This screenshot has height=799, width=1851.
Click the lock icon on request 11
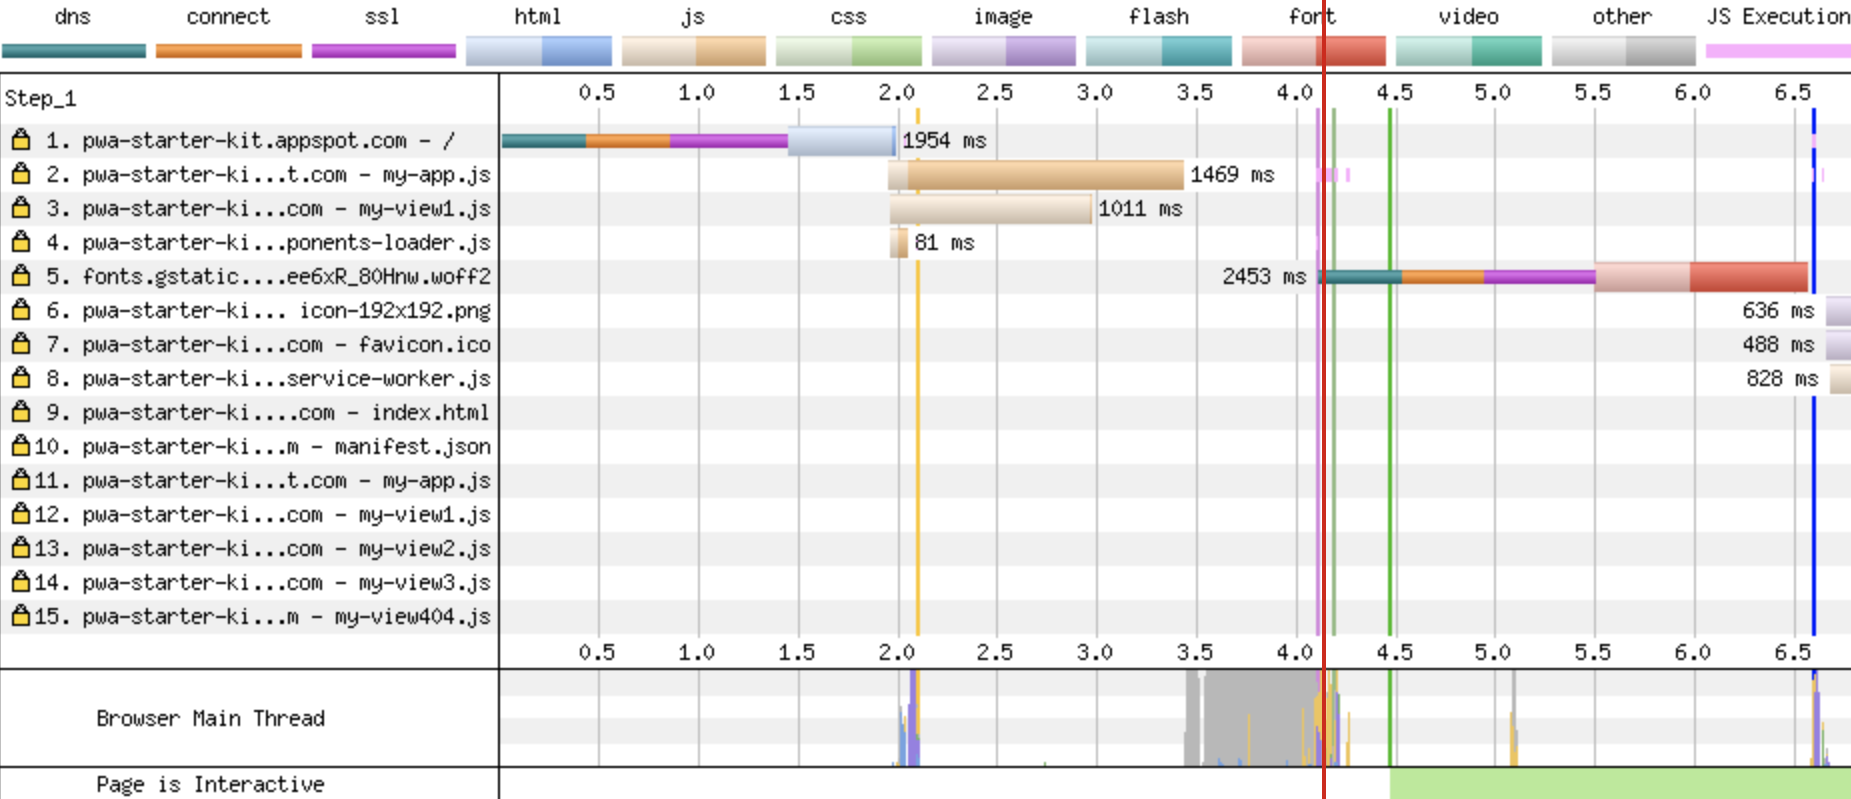[20, 479]
